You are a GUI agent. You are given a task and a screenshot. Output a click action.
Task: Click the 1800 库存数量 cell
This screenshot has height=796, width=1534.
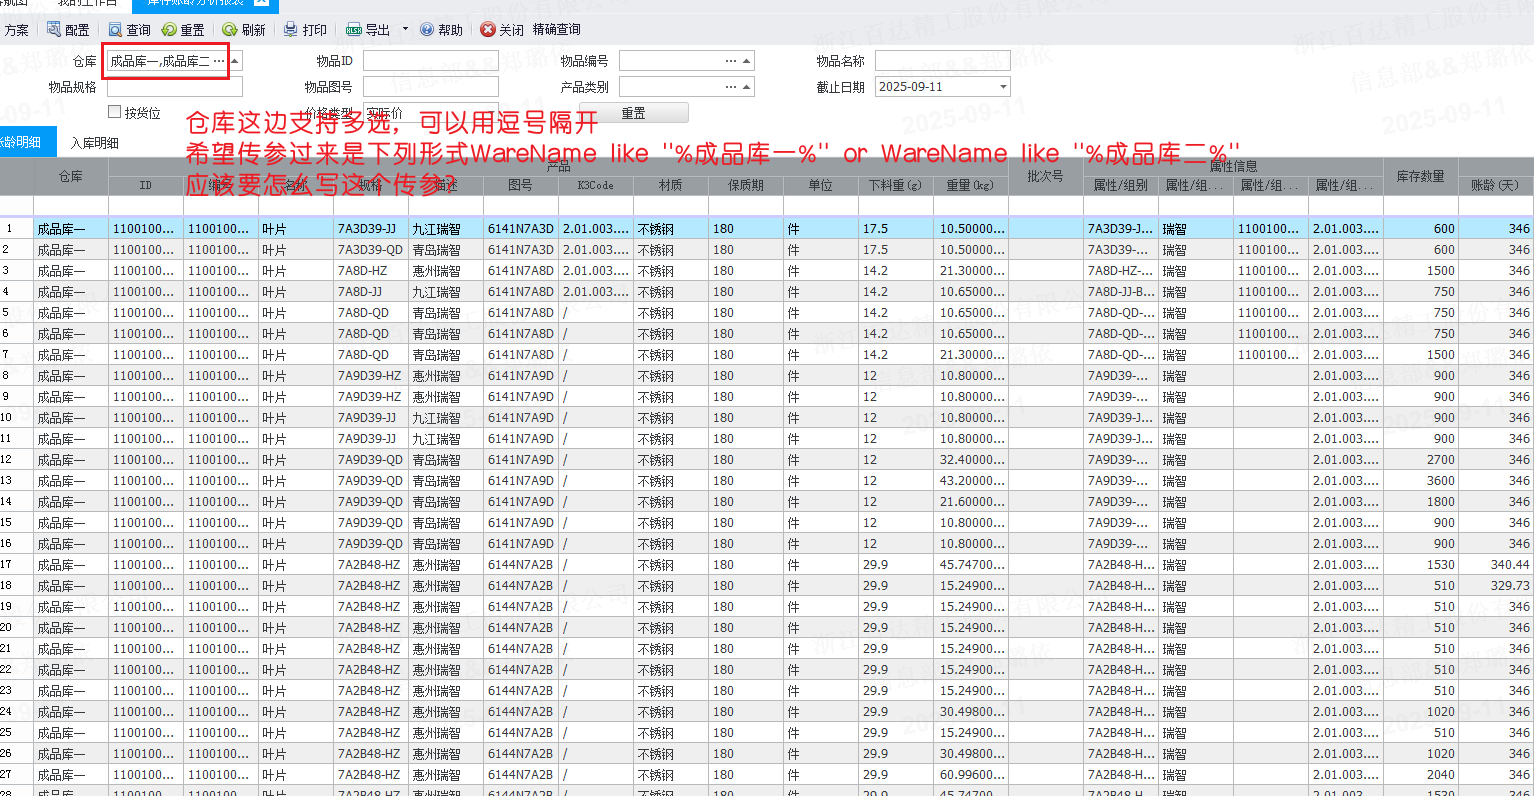(1420, 502)
